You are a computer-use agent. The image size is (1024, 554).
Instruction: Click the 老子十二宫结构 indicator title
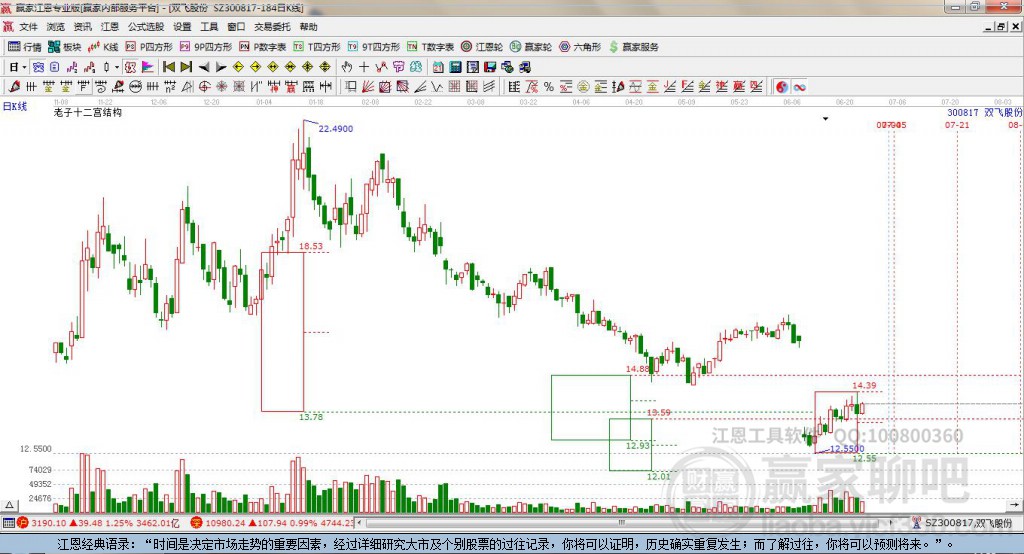click(x=88, y=112)
